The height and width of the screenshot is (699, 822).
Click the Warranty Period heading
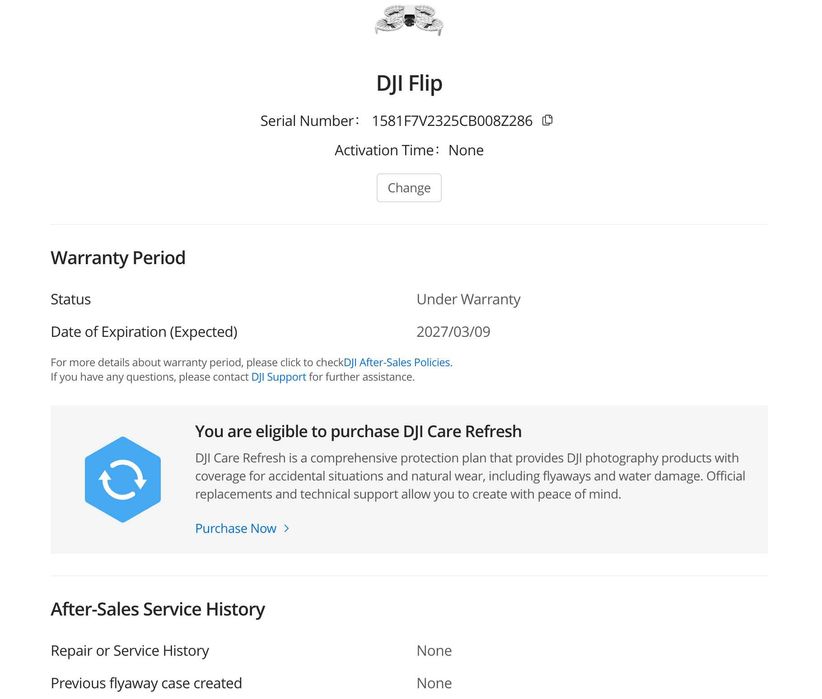[118, 258]
